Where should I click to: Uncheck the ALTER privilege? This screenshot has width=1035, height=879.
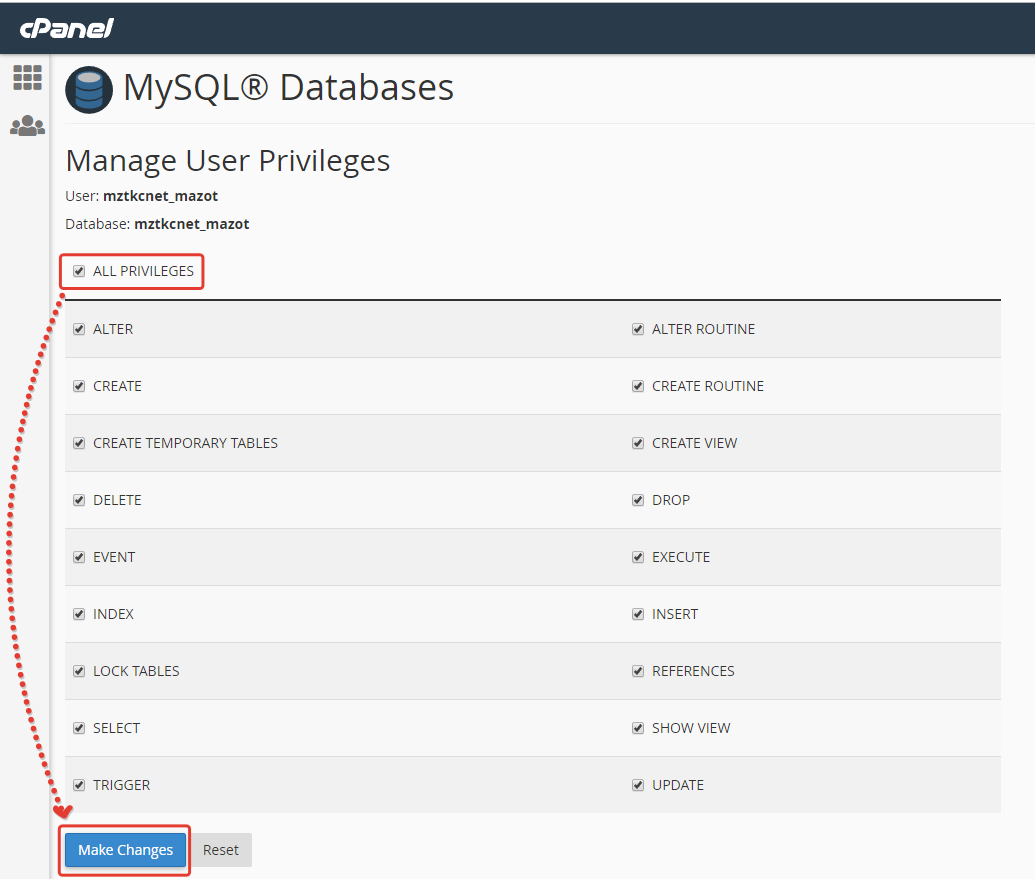(x=79, y=329)
